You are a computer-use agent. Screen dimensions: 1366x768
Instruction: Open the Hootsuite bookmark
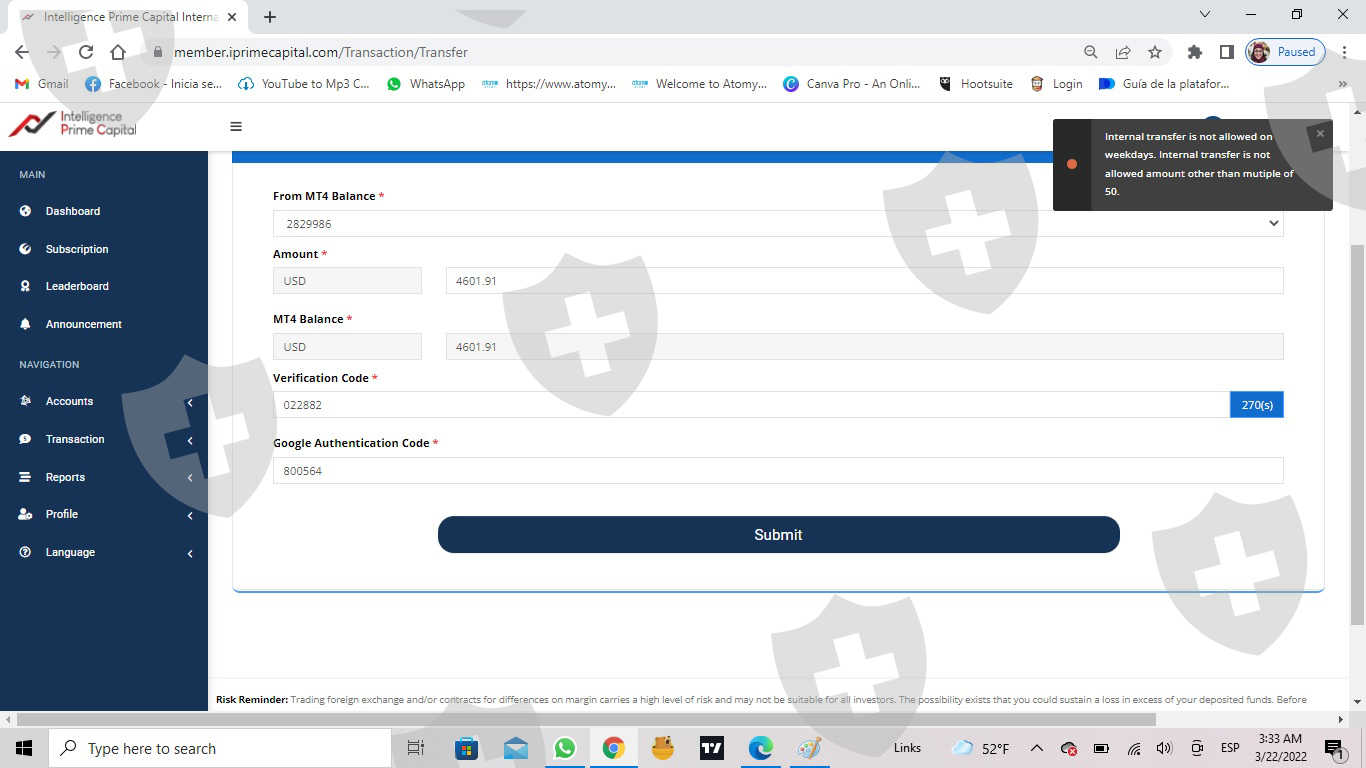point(976,84)
